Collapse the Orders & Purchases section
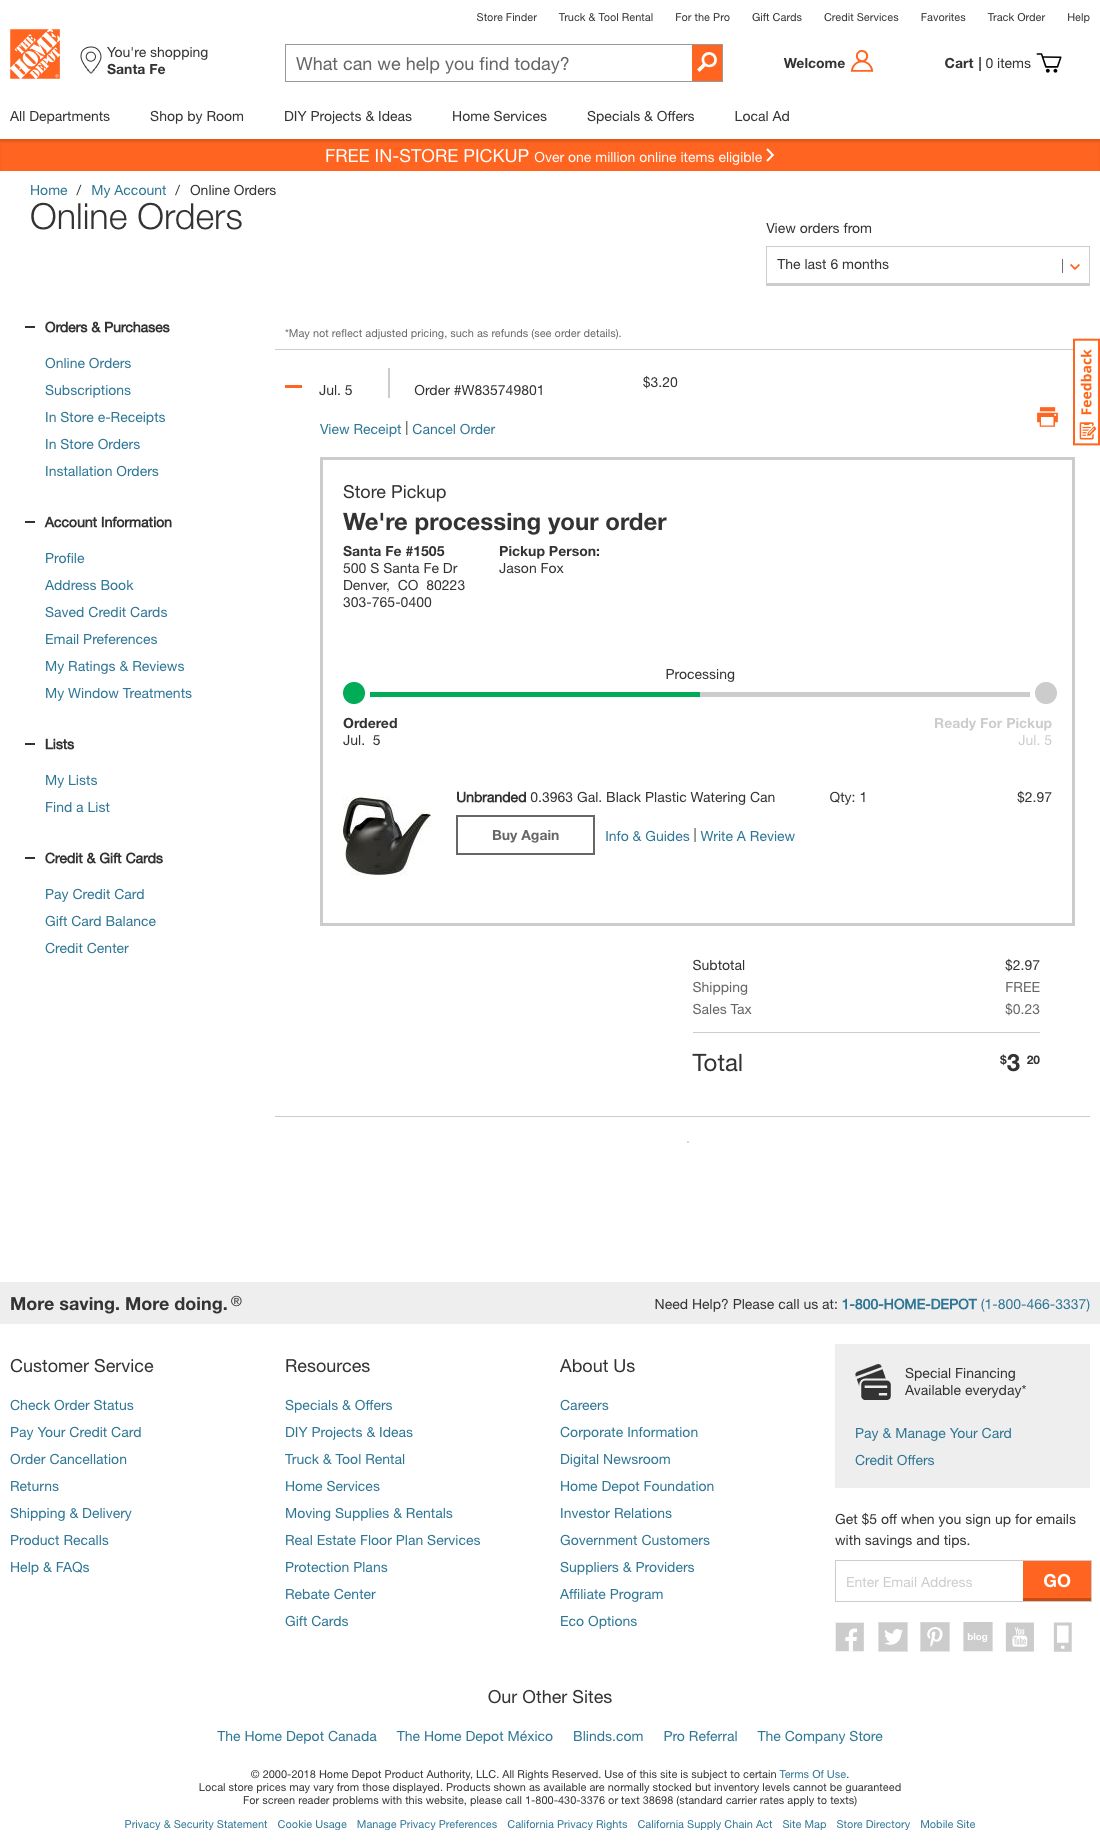Screen dimensions: 1100x1843 pyautogui.click(x=30, y=327)
